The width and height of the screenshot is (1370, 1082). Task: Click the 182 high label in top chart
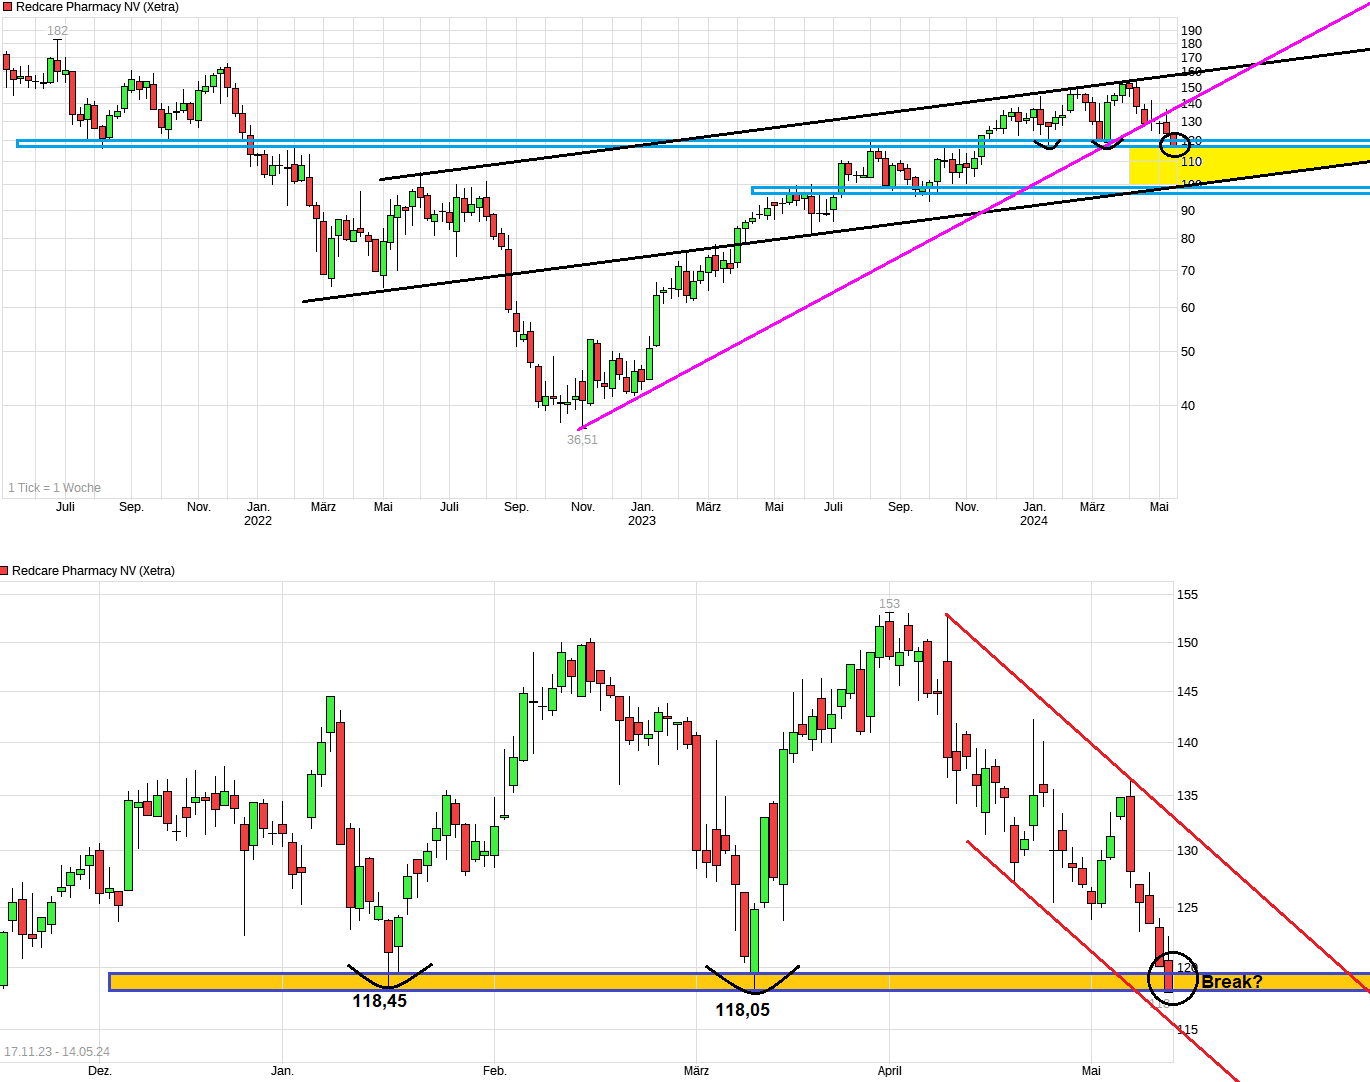click(x=58, y=31)
